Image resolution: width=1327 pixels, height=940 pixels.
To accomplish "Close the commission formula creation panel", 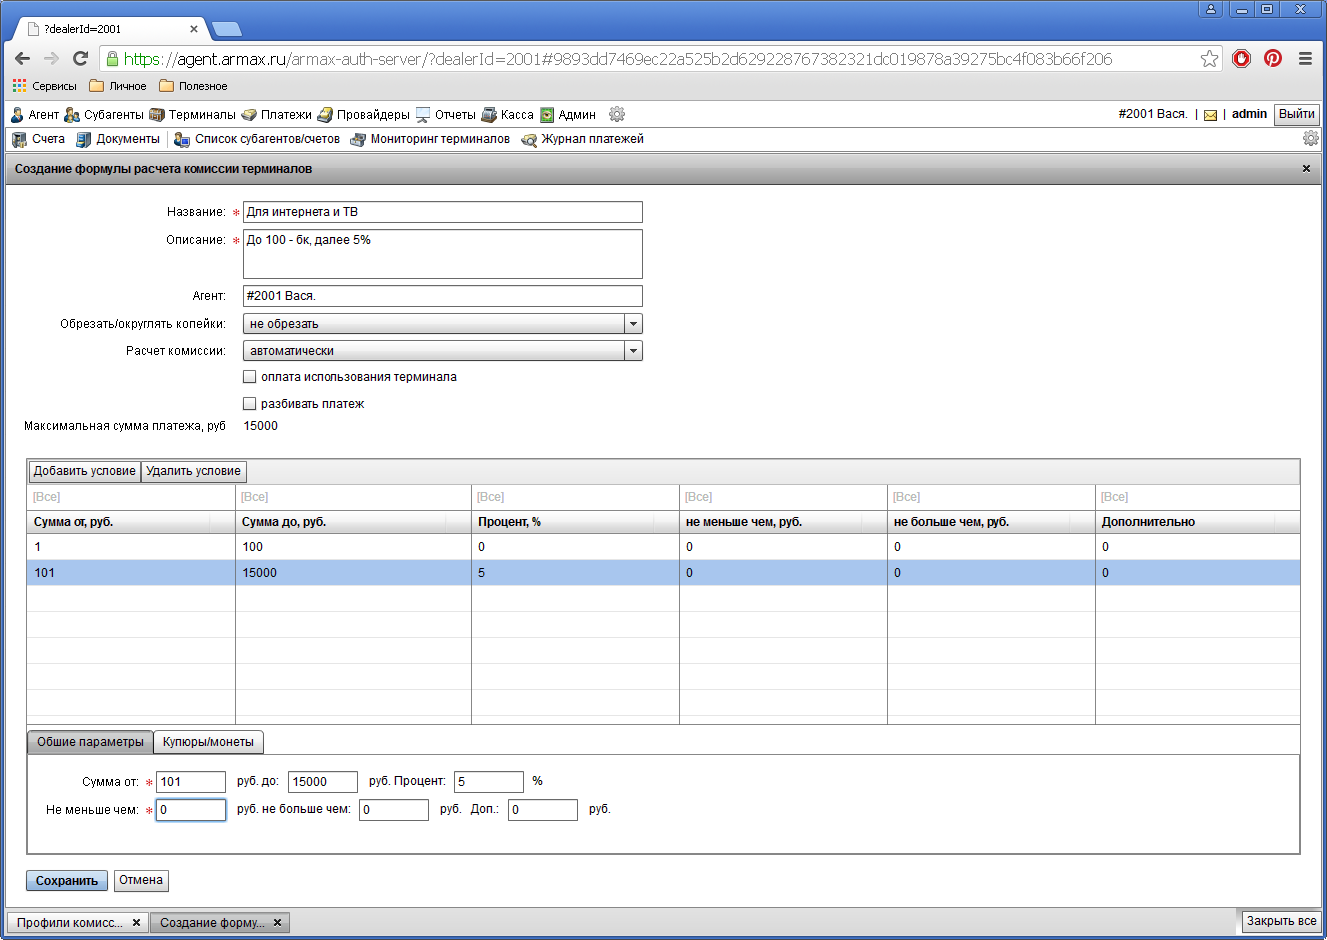I will [1306, 169].
